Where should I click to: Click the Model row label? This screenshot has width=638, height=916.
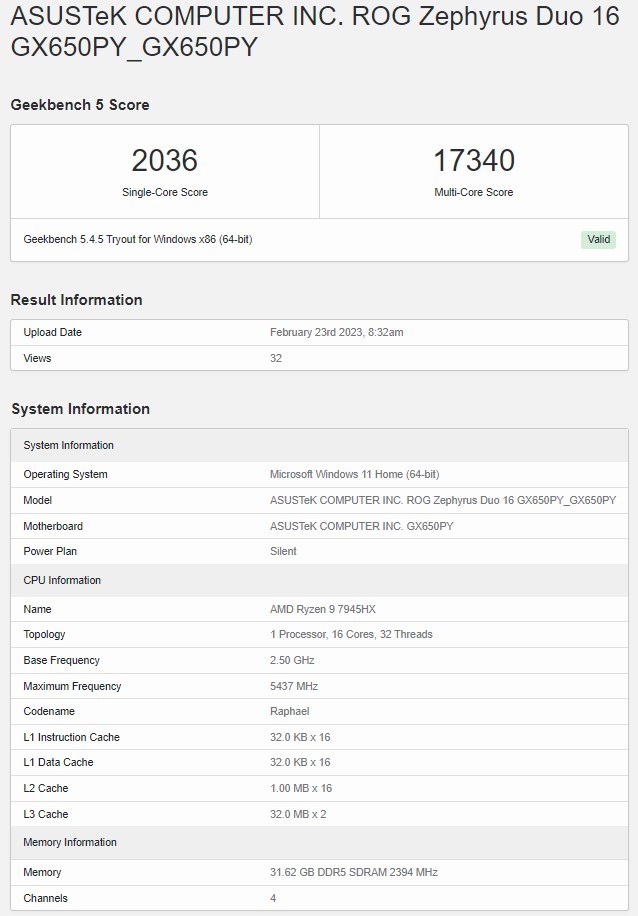click(x=37, y=500)
